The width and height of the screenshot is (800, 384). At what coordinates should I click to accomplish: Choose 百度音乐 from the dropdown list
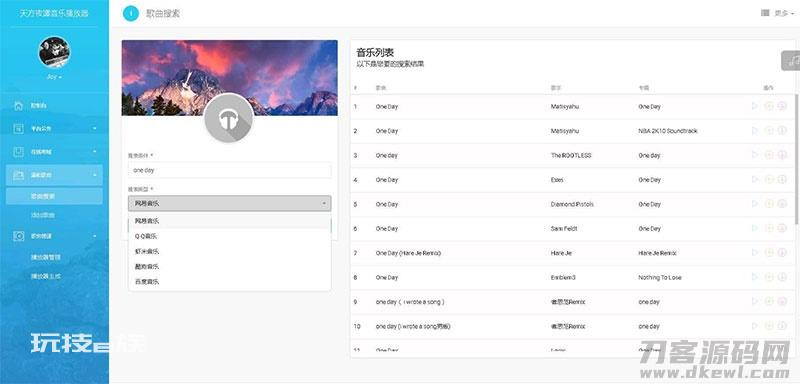click(x=229, y=281)
